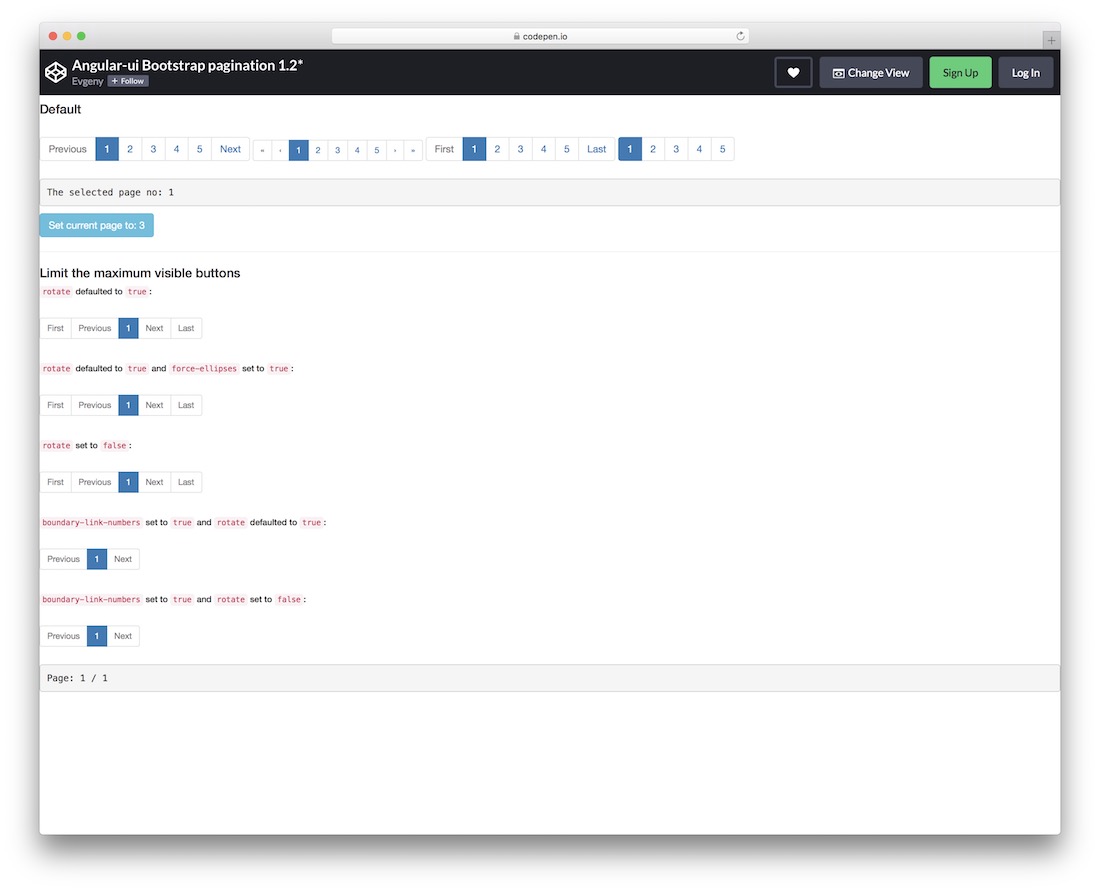Click the single left arrow ‹ pagination icon
Viewport: 1100px width, 891px height.
[279, 149]
